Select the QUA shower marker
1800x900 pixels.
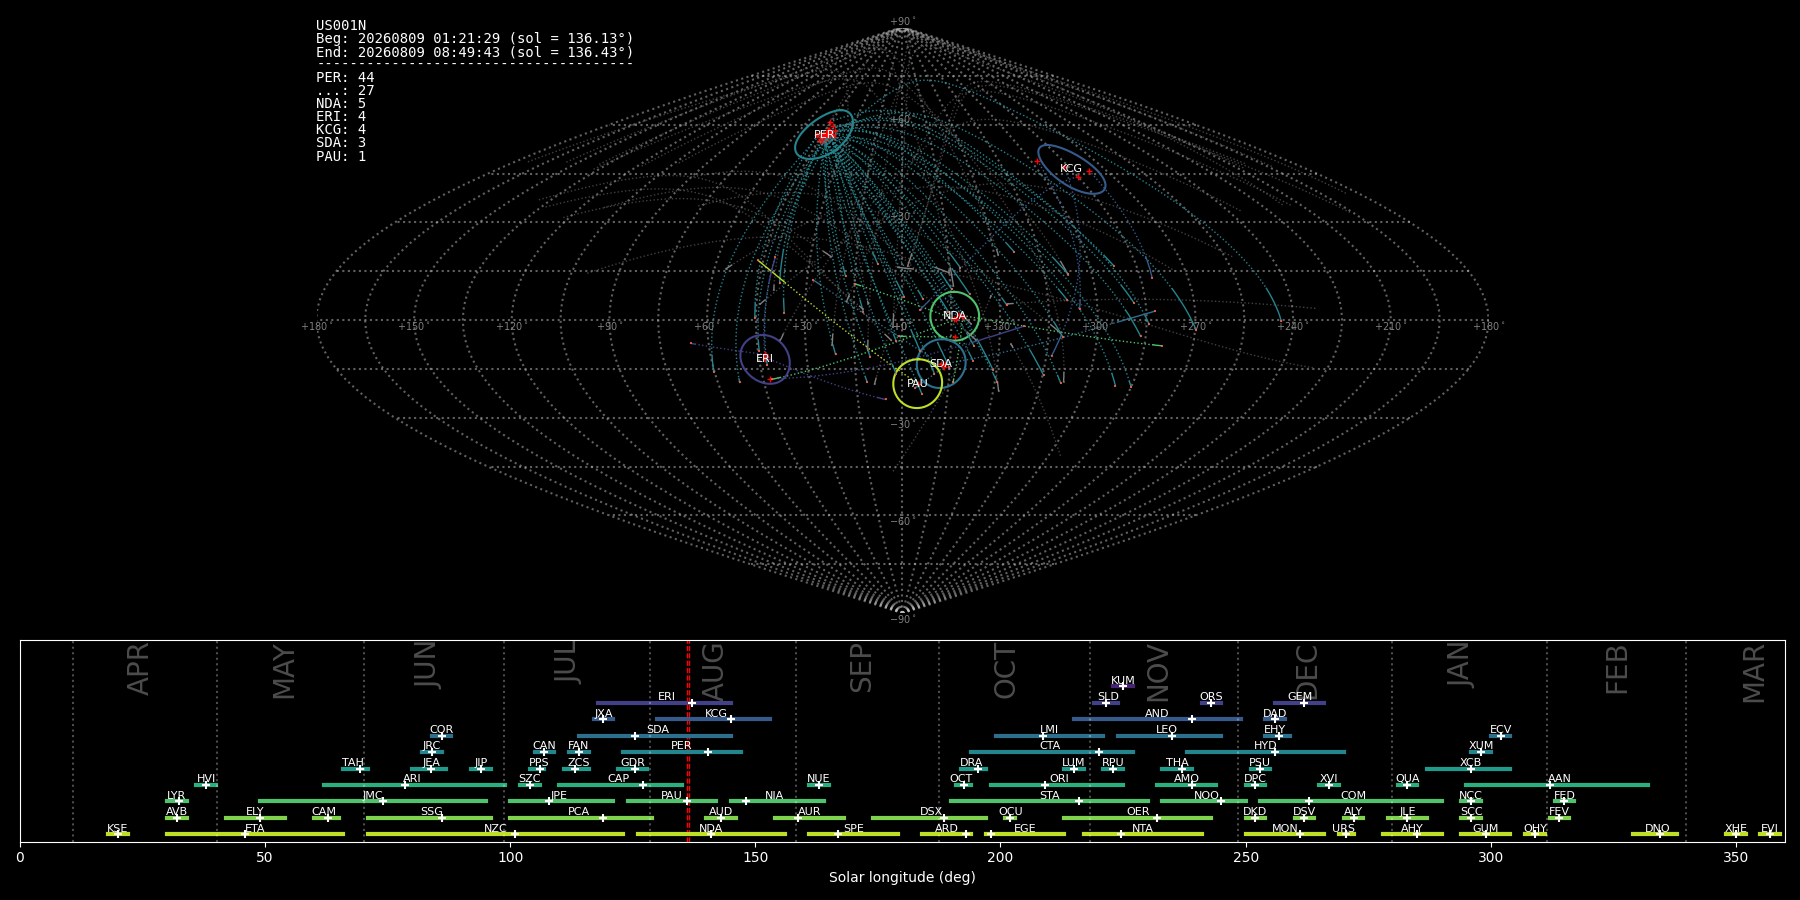(1407, 785)
